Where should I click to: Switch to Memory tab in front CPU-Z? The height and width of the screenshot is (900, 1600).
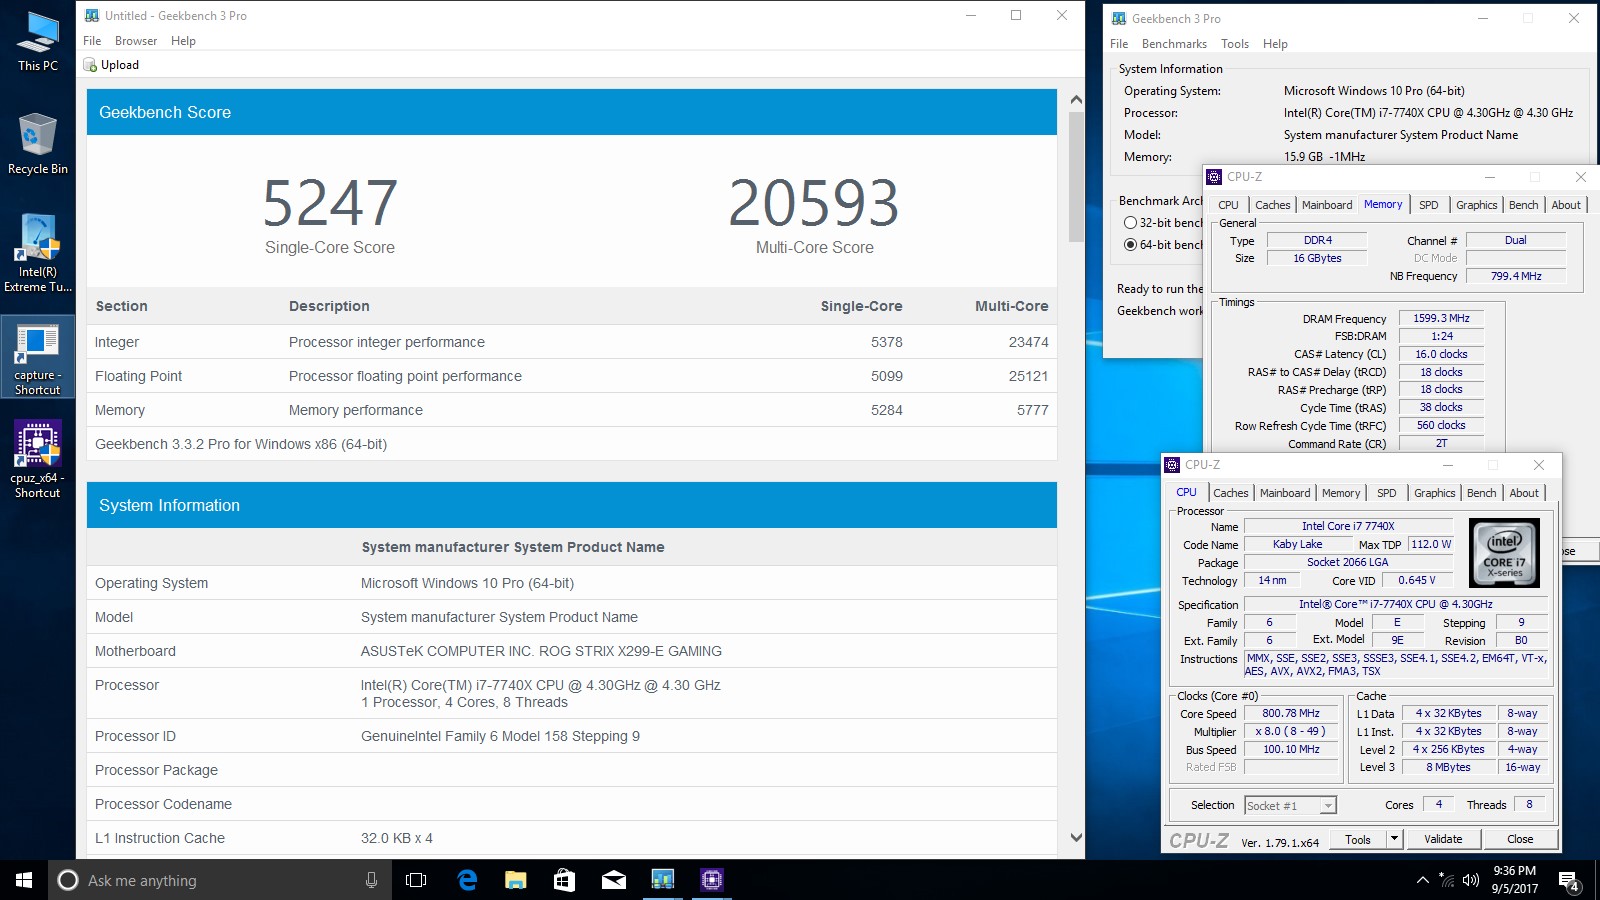[1341, 493]
